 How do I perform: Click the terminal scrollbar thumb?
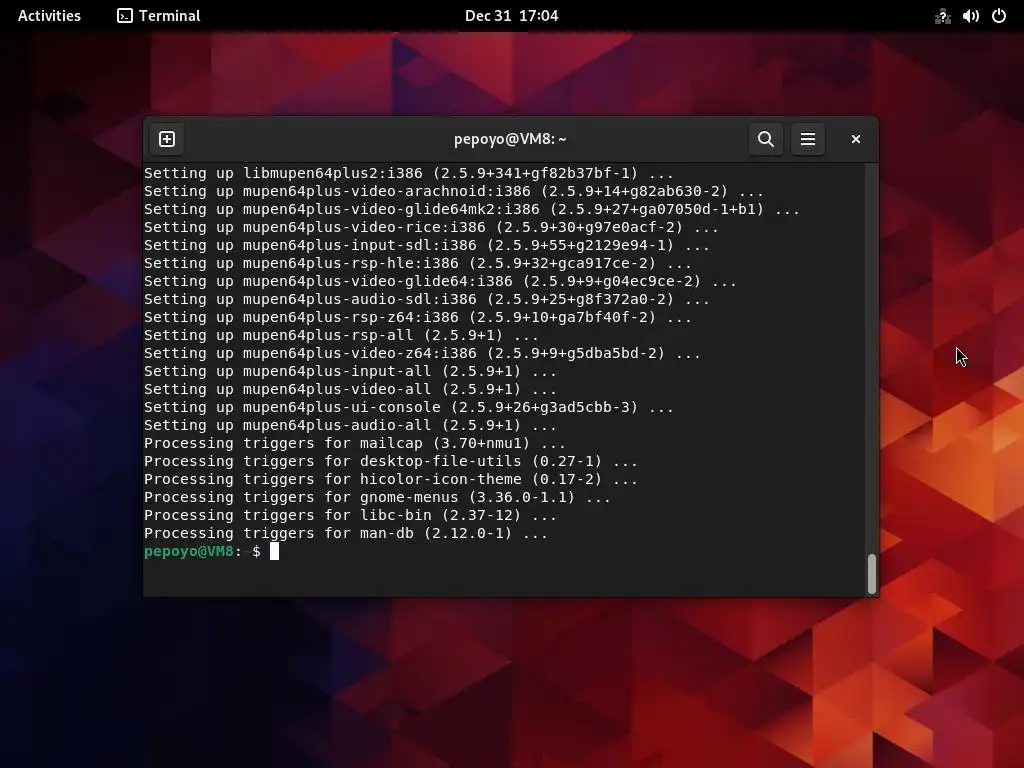872,574
